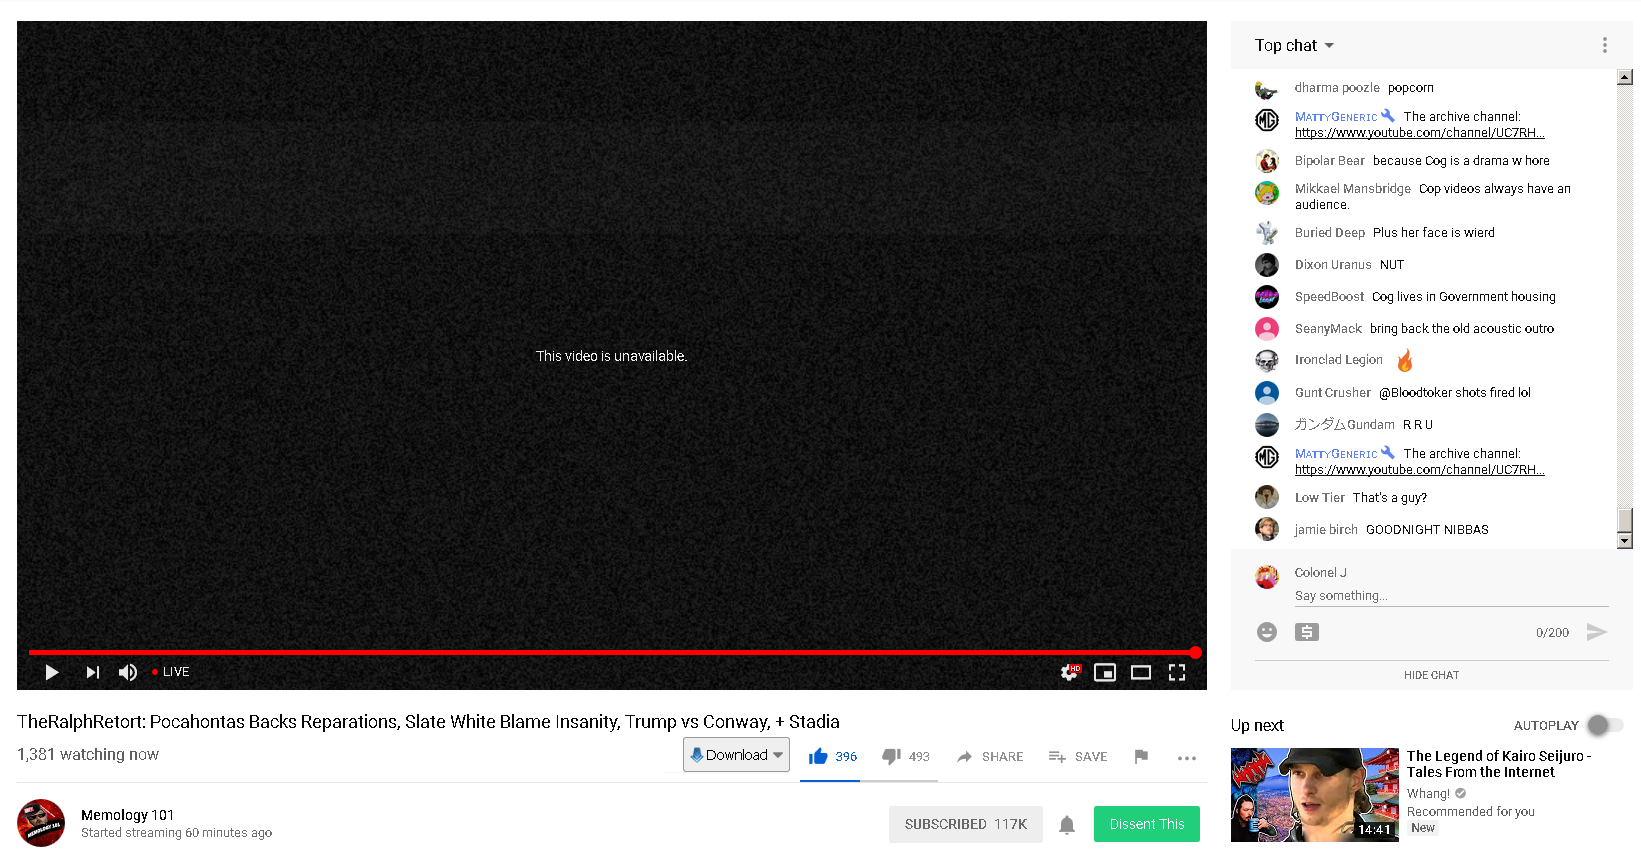The height and width of the screenshot is (849, 1641).
Task: Open more actions ellipsis below video
Action: [x=1187, y=758]
